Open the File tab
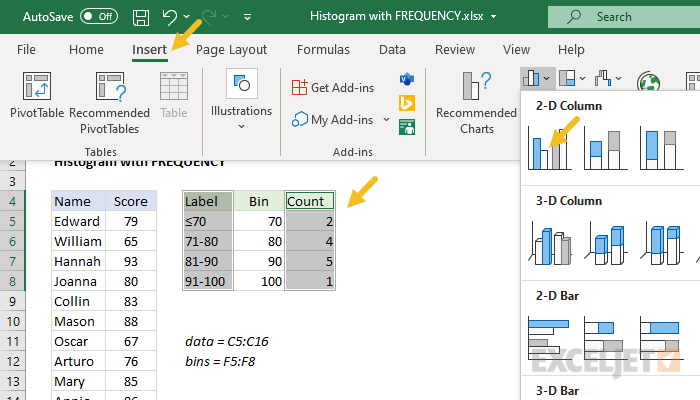700x400 pixels. point(26,50)
